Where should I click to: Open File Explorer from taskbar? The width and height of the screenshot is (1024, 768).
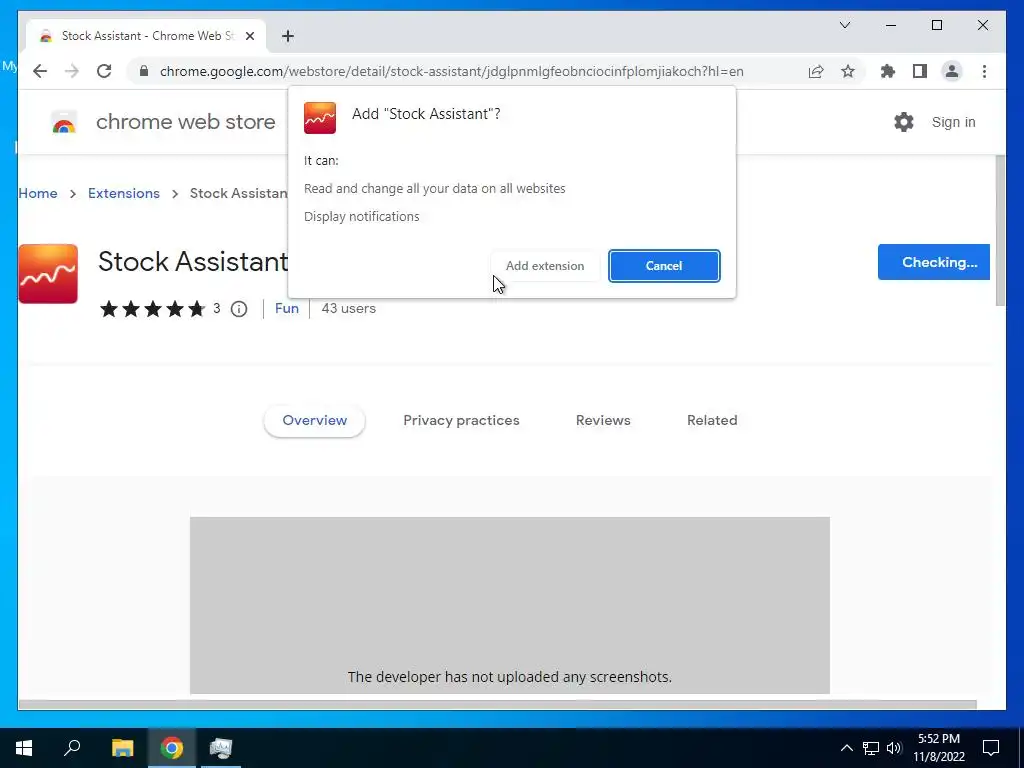coord(122,748)
